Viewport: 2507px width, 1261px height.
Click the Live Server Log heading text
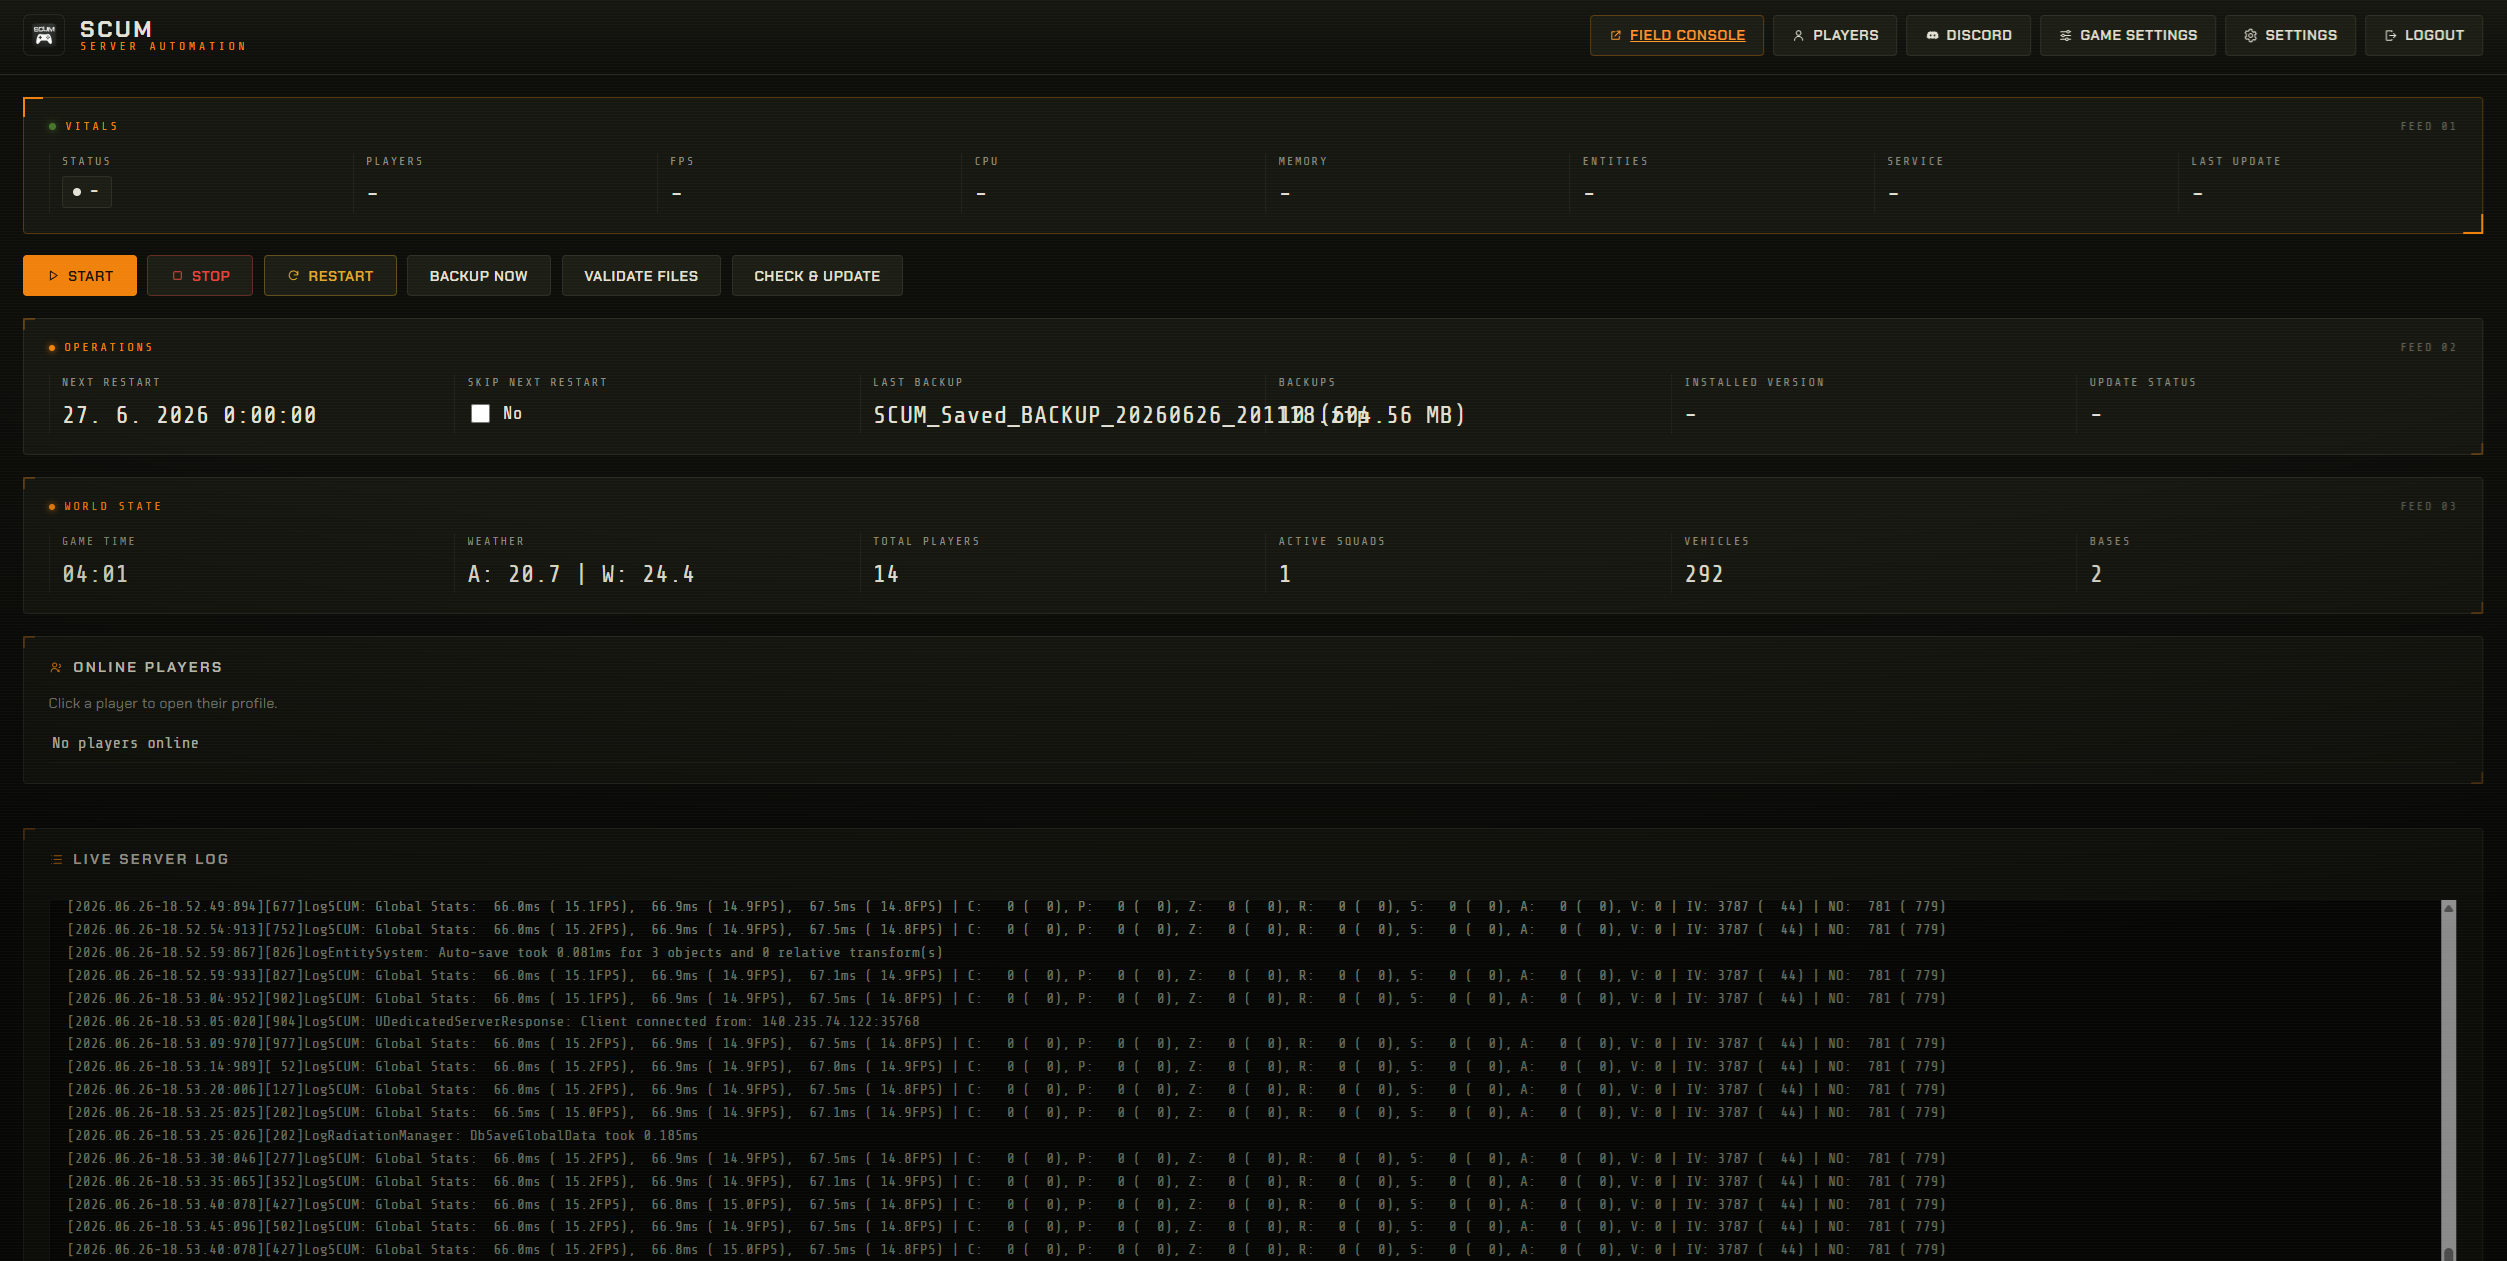click(151, 859)
